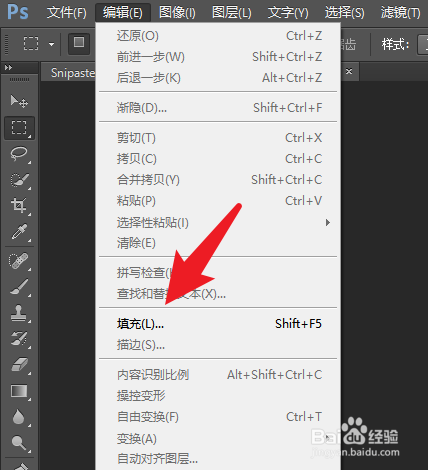
Task: Close the document tab
Action: click(x=349, y=71)
